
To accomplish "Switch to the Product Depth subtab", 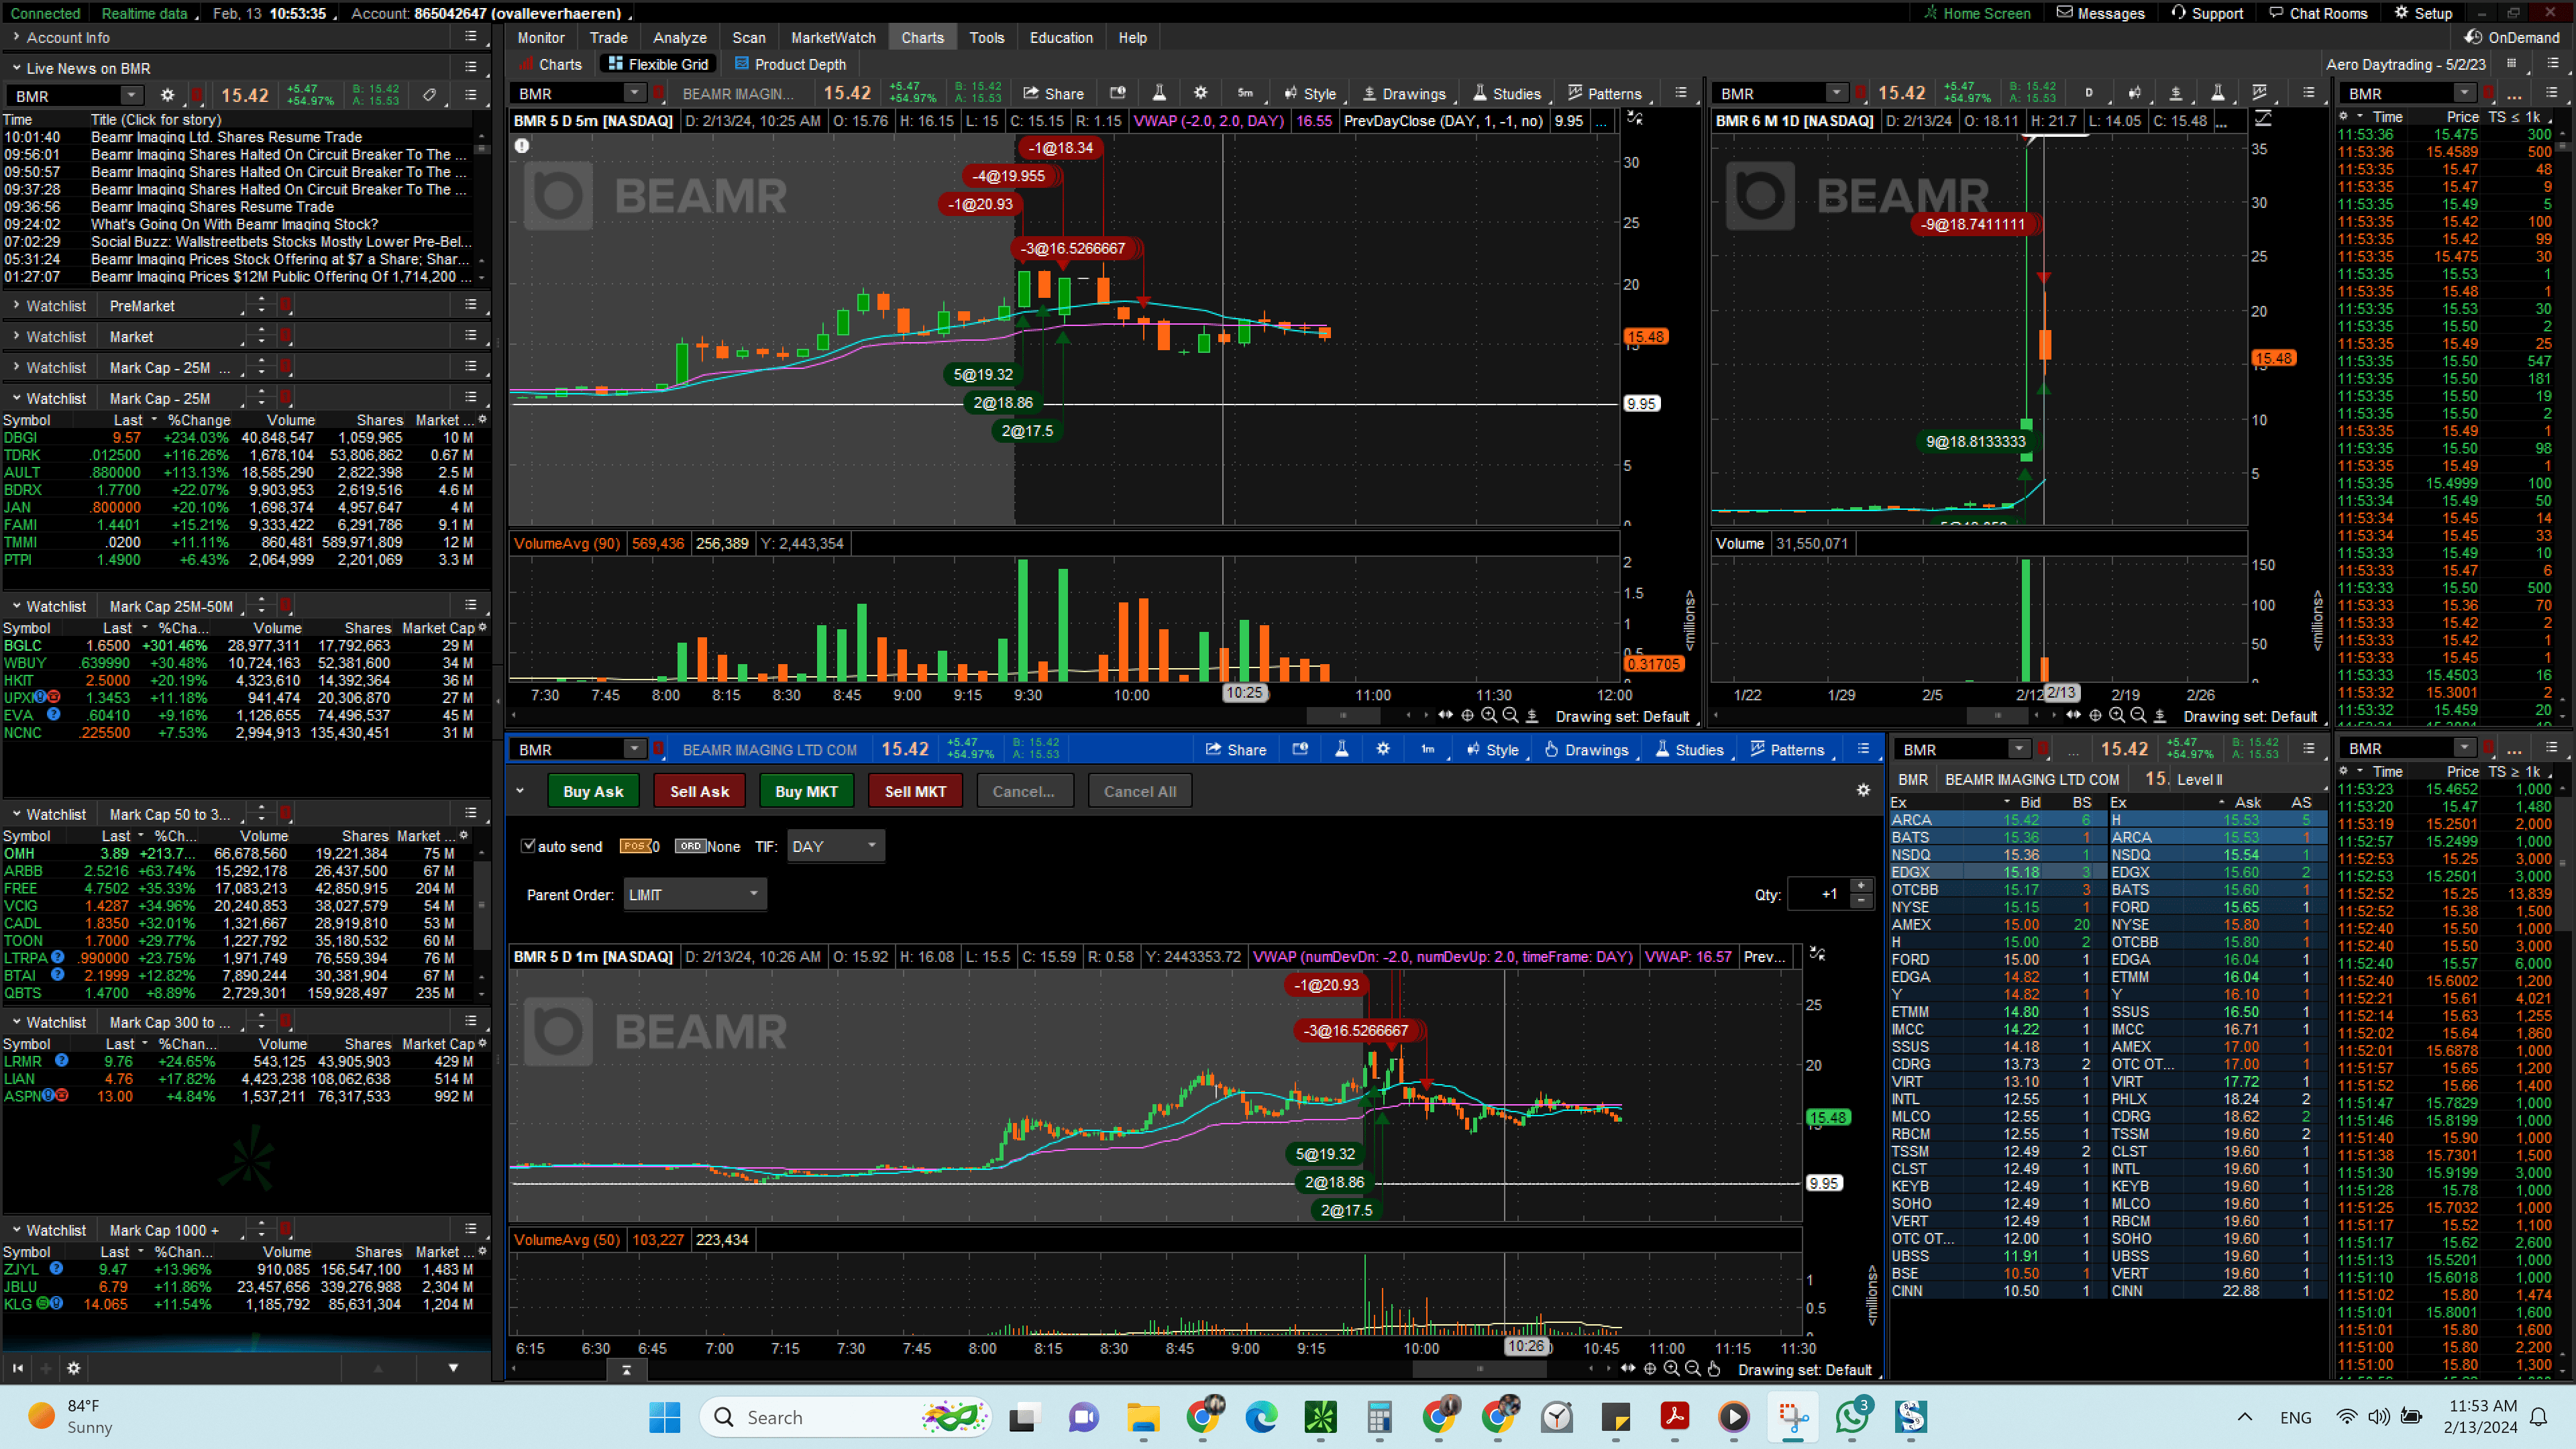I will pyautogui.click(x=790, y=64).
